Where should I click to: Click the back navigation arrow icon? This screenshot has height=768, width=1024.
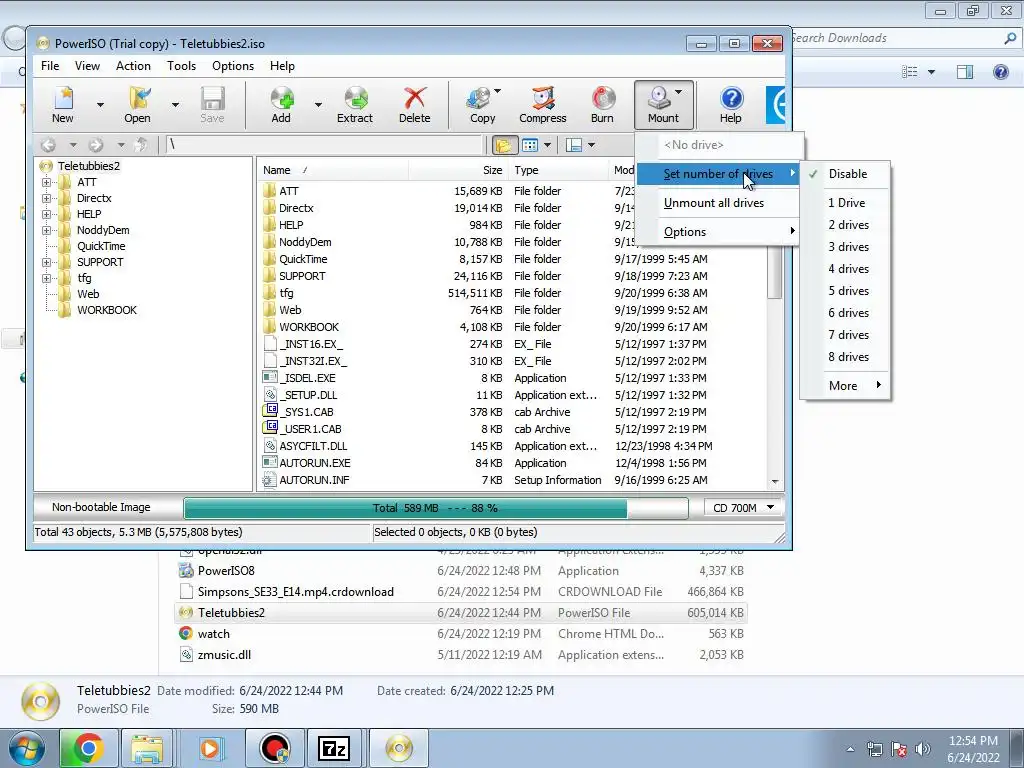[48, 145]
